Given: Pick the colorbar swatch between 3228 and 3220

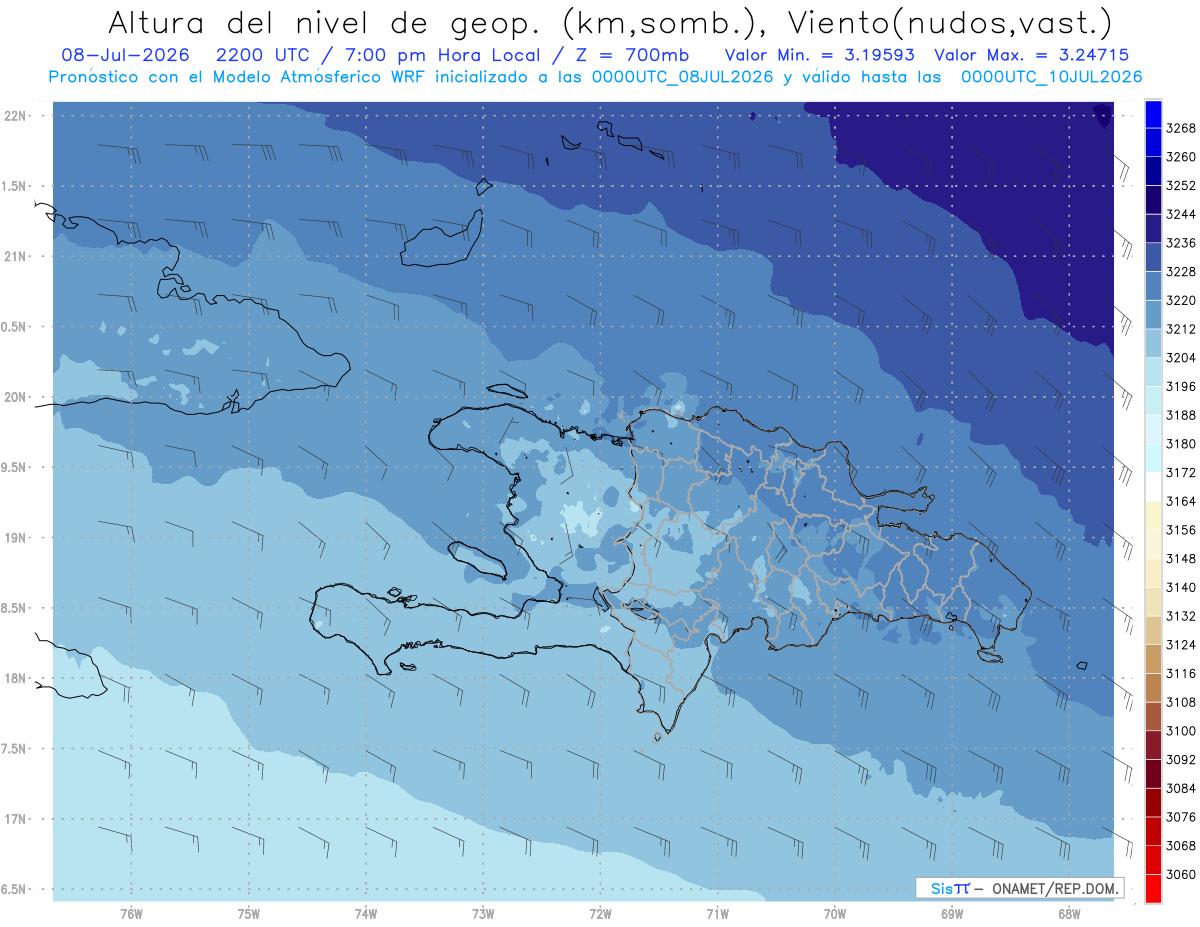Looking at the screenshot, I should pos(1153,286).
